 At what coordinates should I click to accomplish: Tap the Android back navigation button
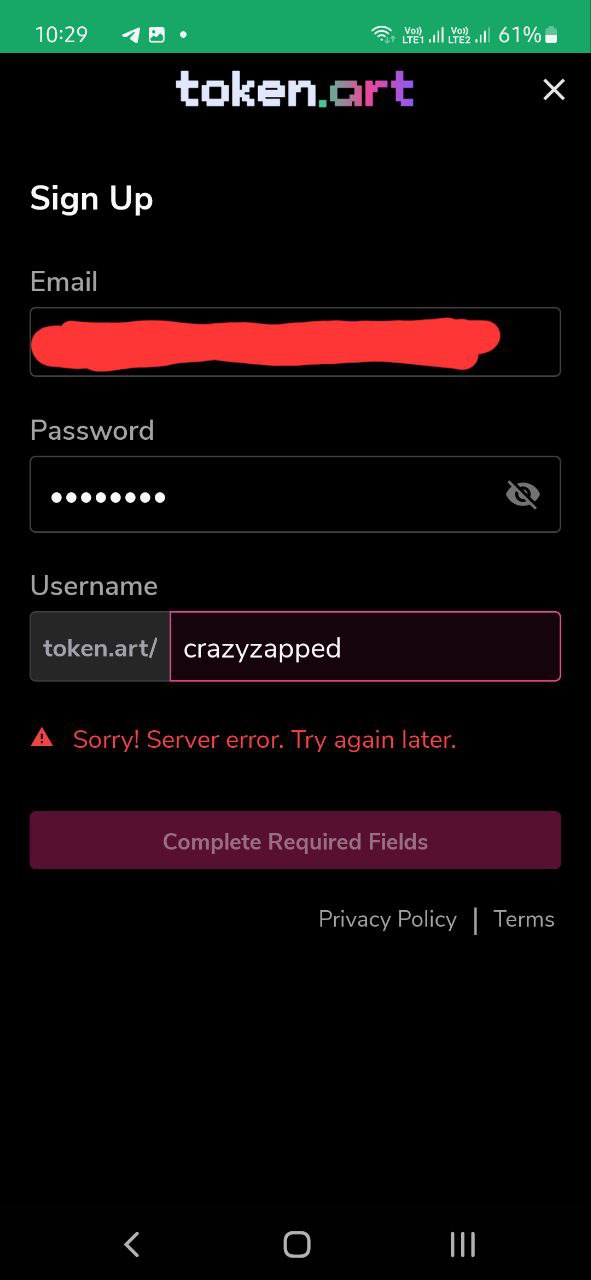pos(131,1243)
